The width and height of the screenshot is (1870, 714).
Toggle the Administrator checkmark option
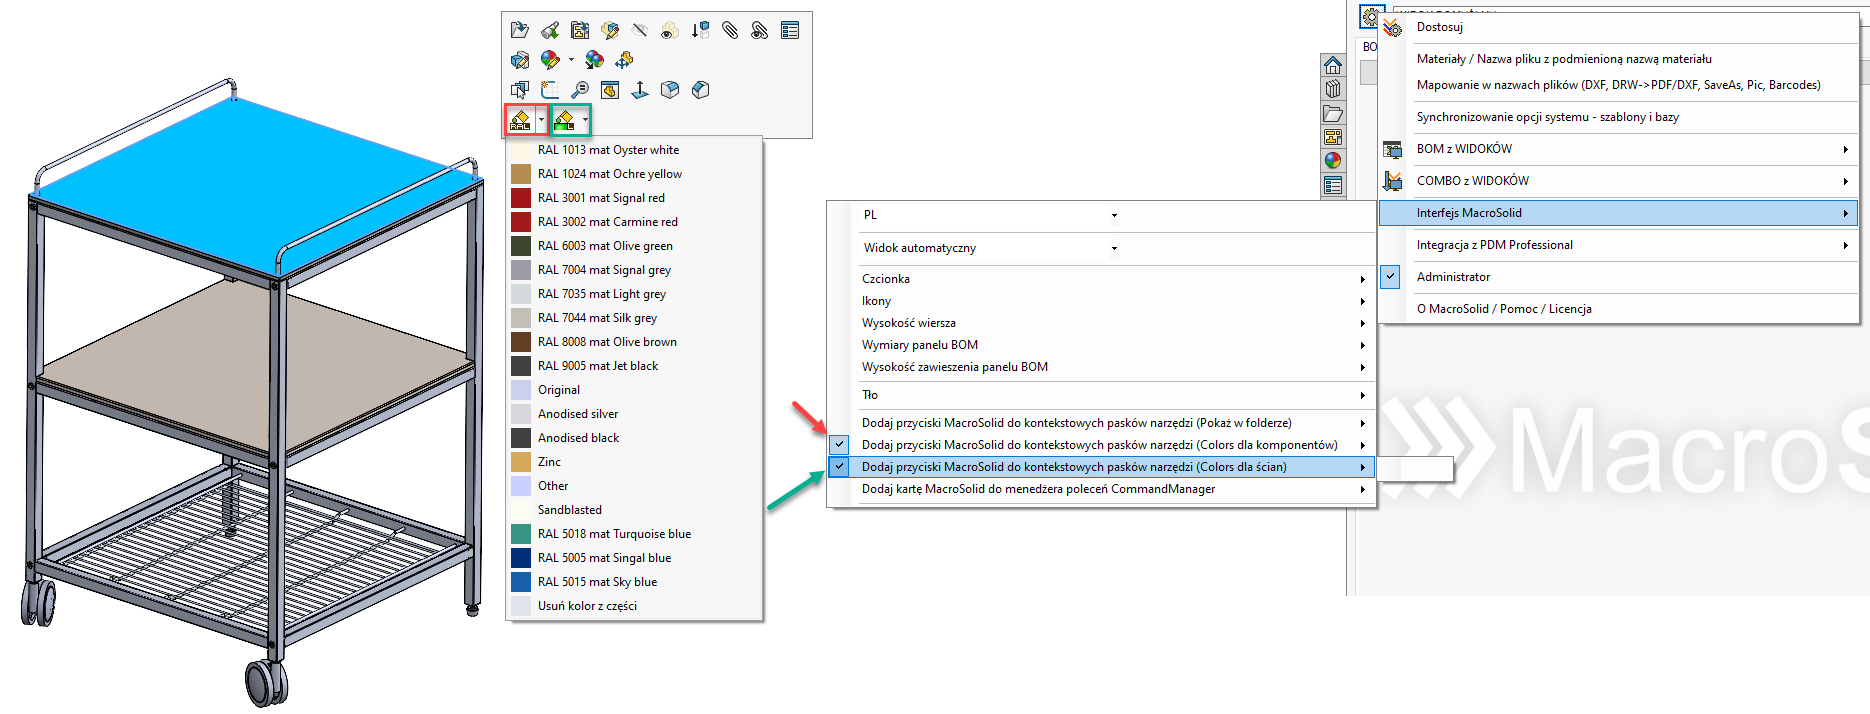(x=1390, y=277)
